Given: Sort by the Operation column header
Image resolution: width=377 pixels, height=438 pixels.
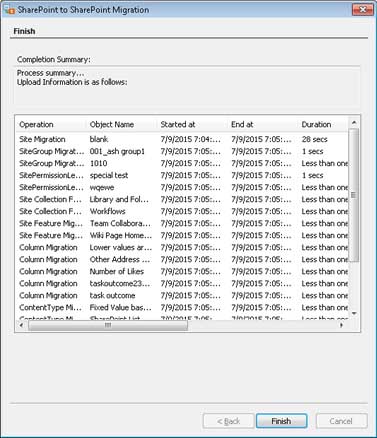Looking at the screenshot, I should tap(36, 125).
